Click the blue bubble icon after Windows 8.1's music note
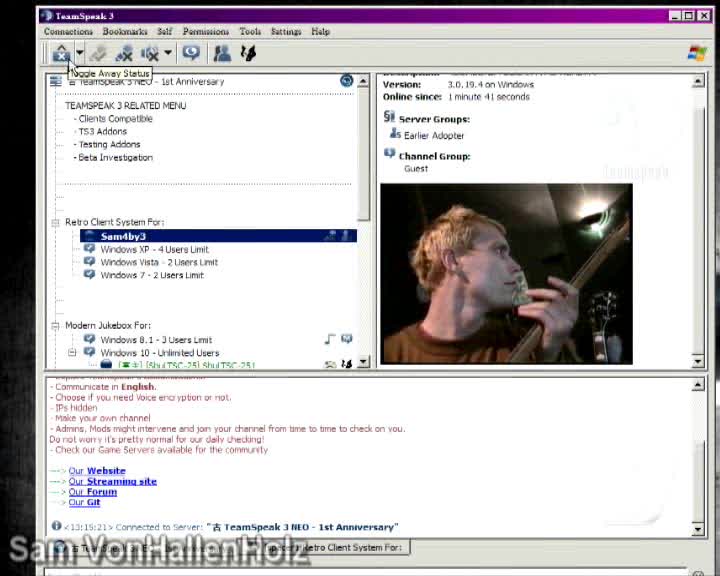The height and width of the screenshot is (576, 720). (x=347, y=339)
